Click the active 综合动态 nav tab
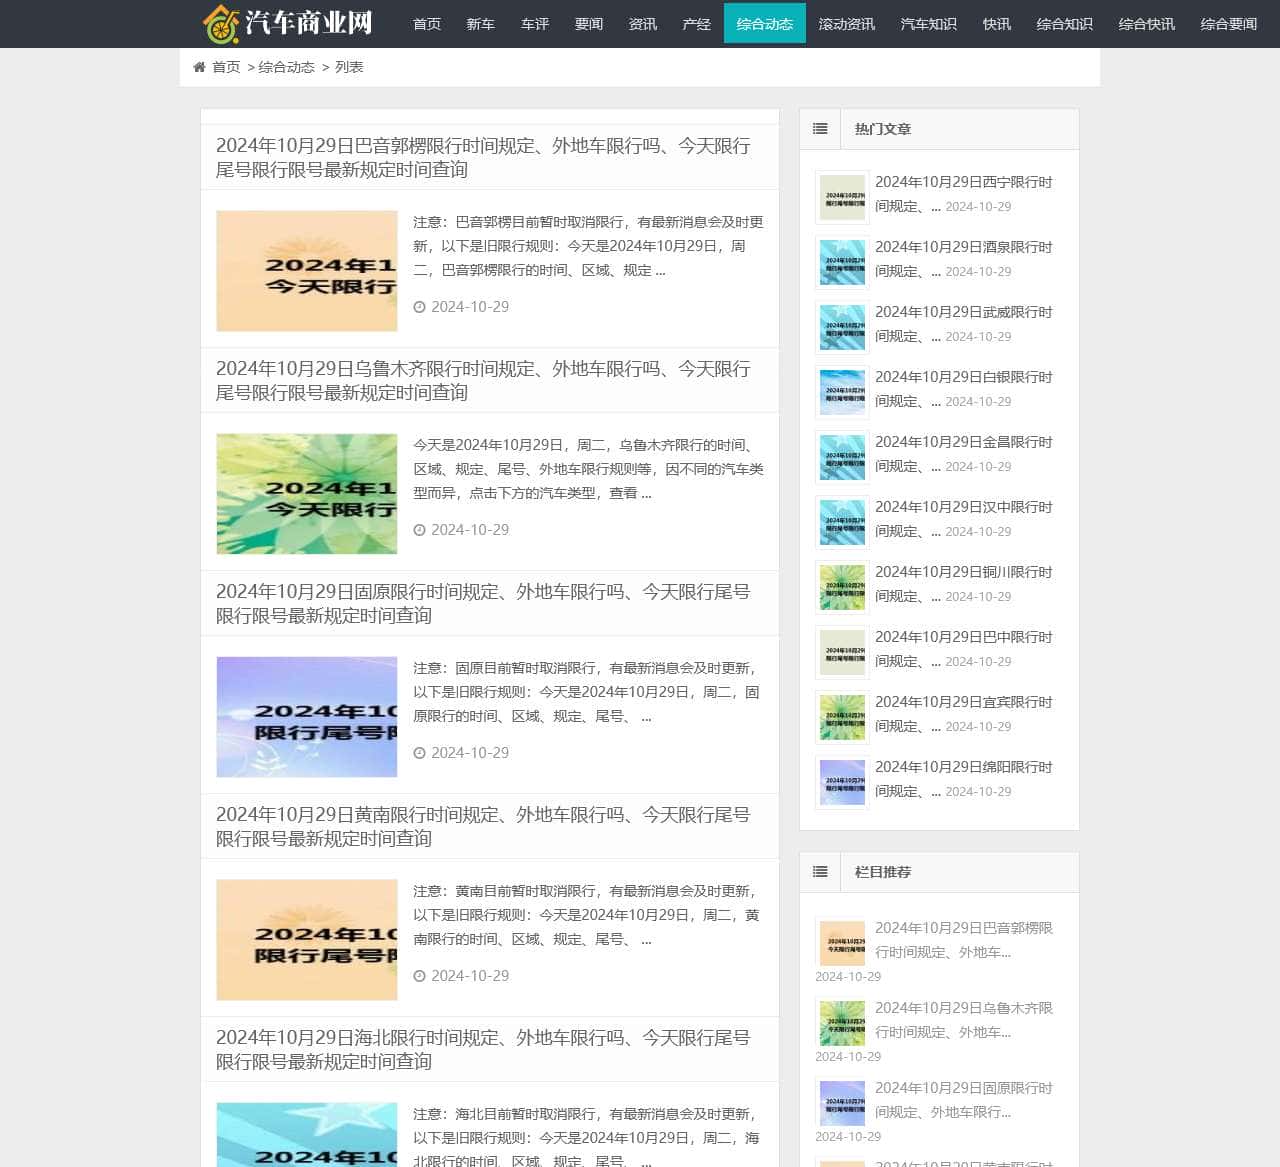This screenshot has width=1280, height=1167. [765, 24]
